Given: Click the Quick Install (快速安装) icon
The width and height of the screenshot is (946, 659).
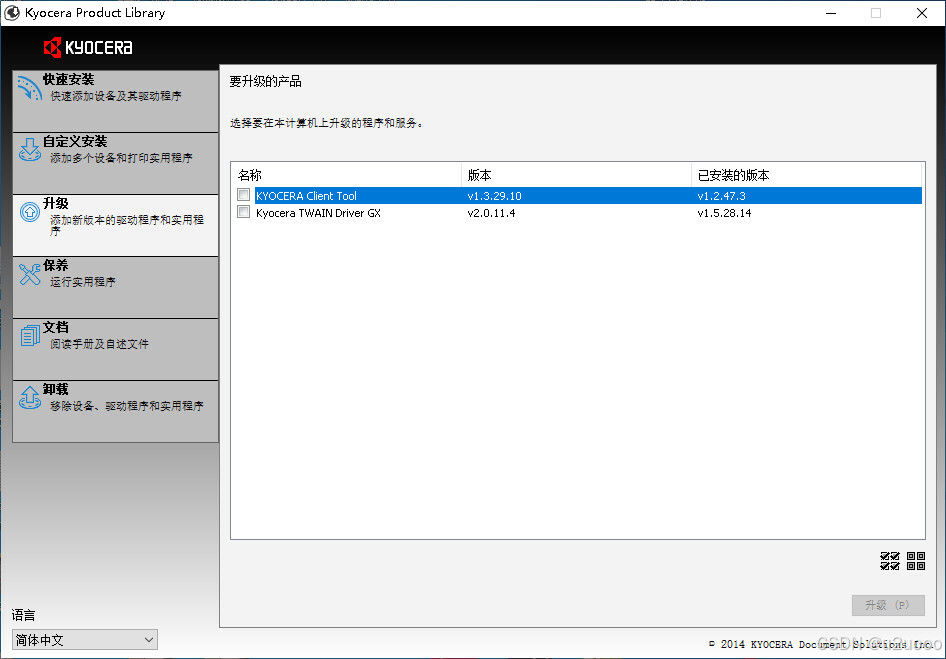Looking at the screenshot, I should click(x=30, y=88).
